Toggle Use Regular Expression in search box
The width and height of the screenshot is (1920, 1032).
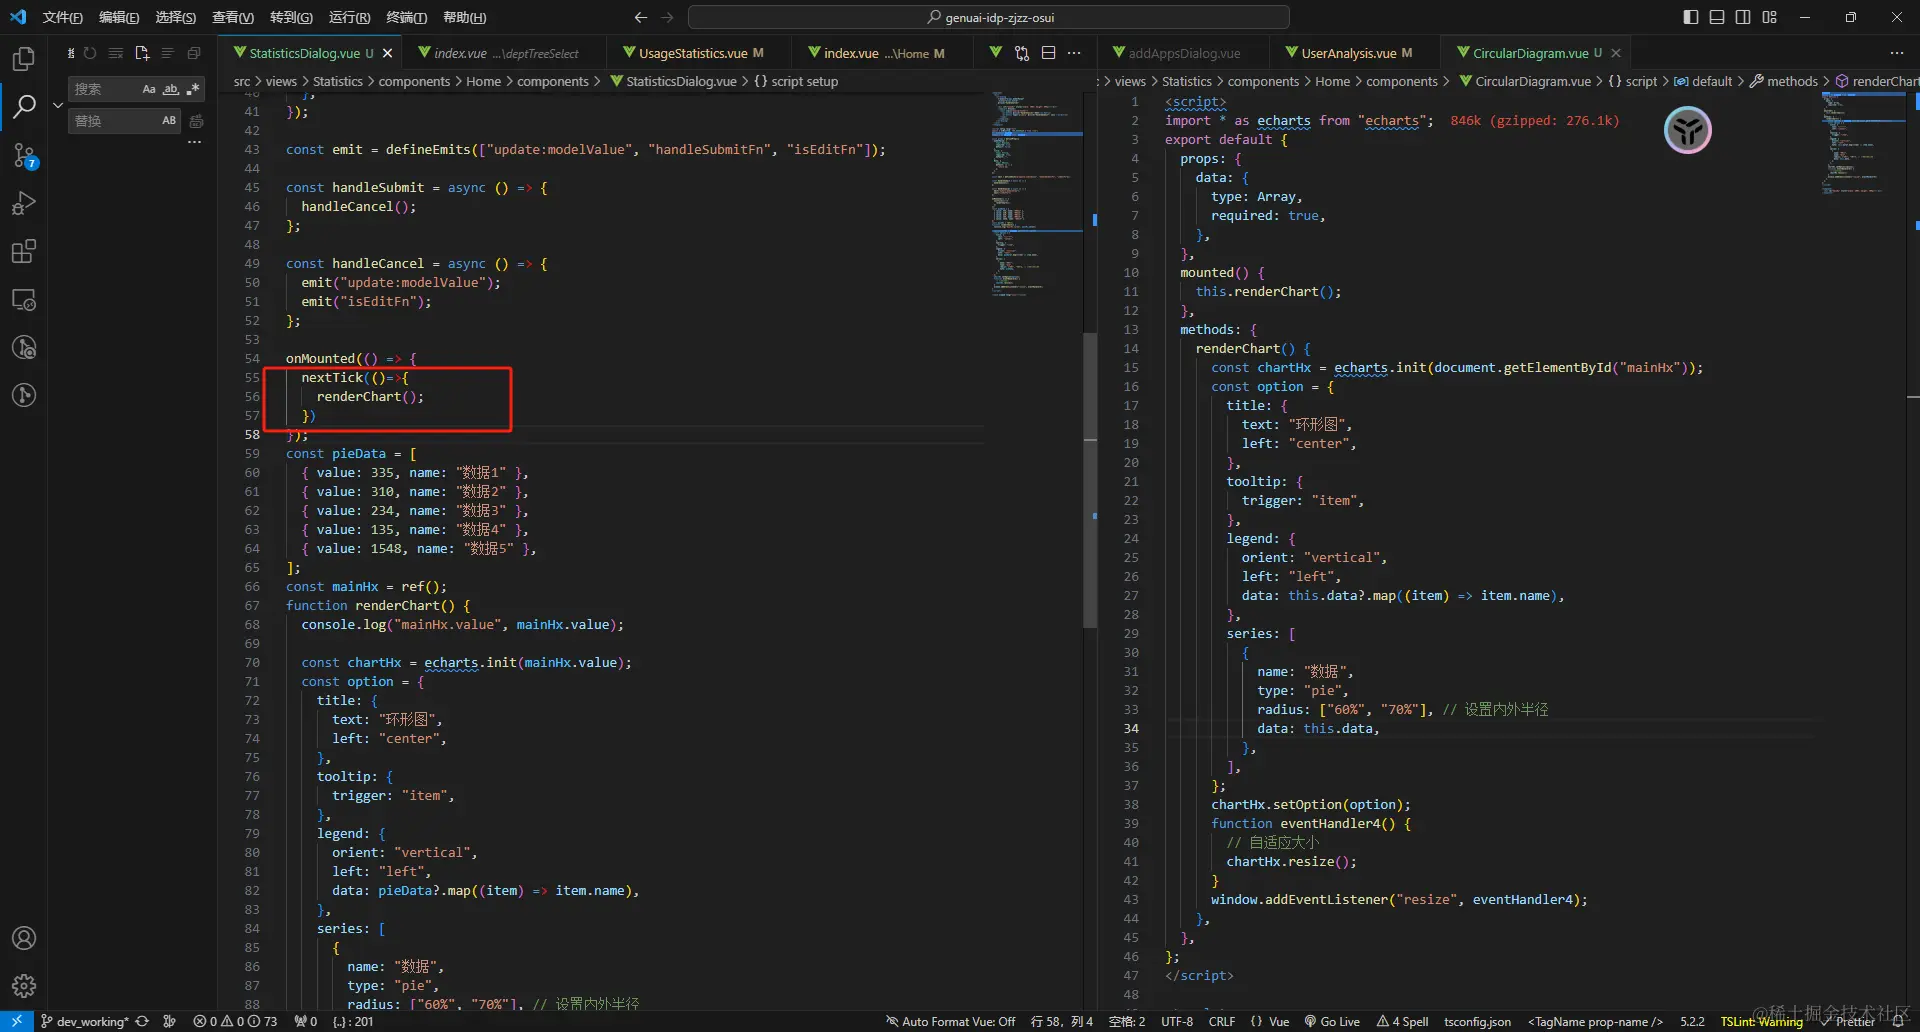click(x=193, y=89)
